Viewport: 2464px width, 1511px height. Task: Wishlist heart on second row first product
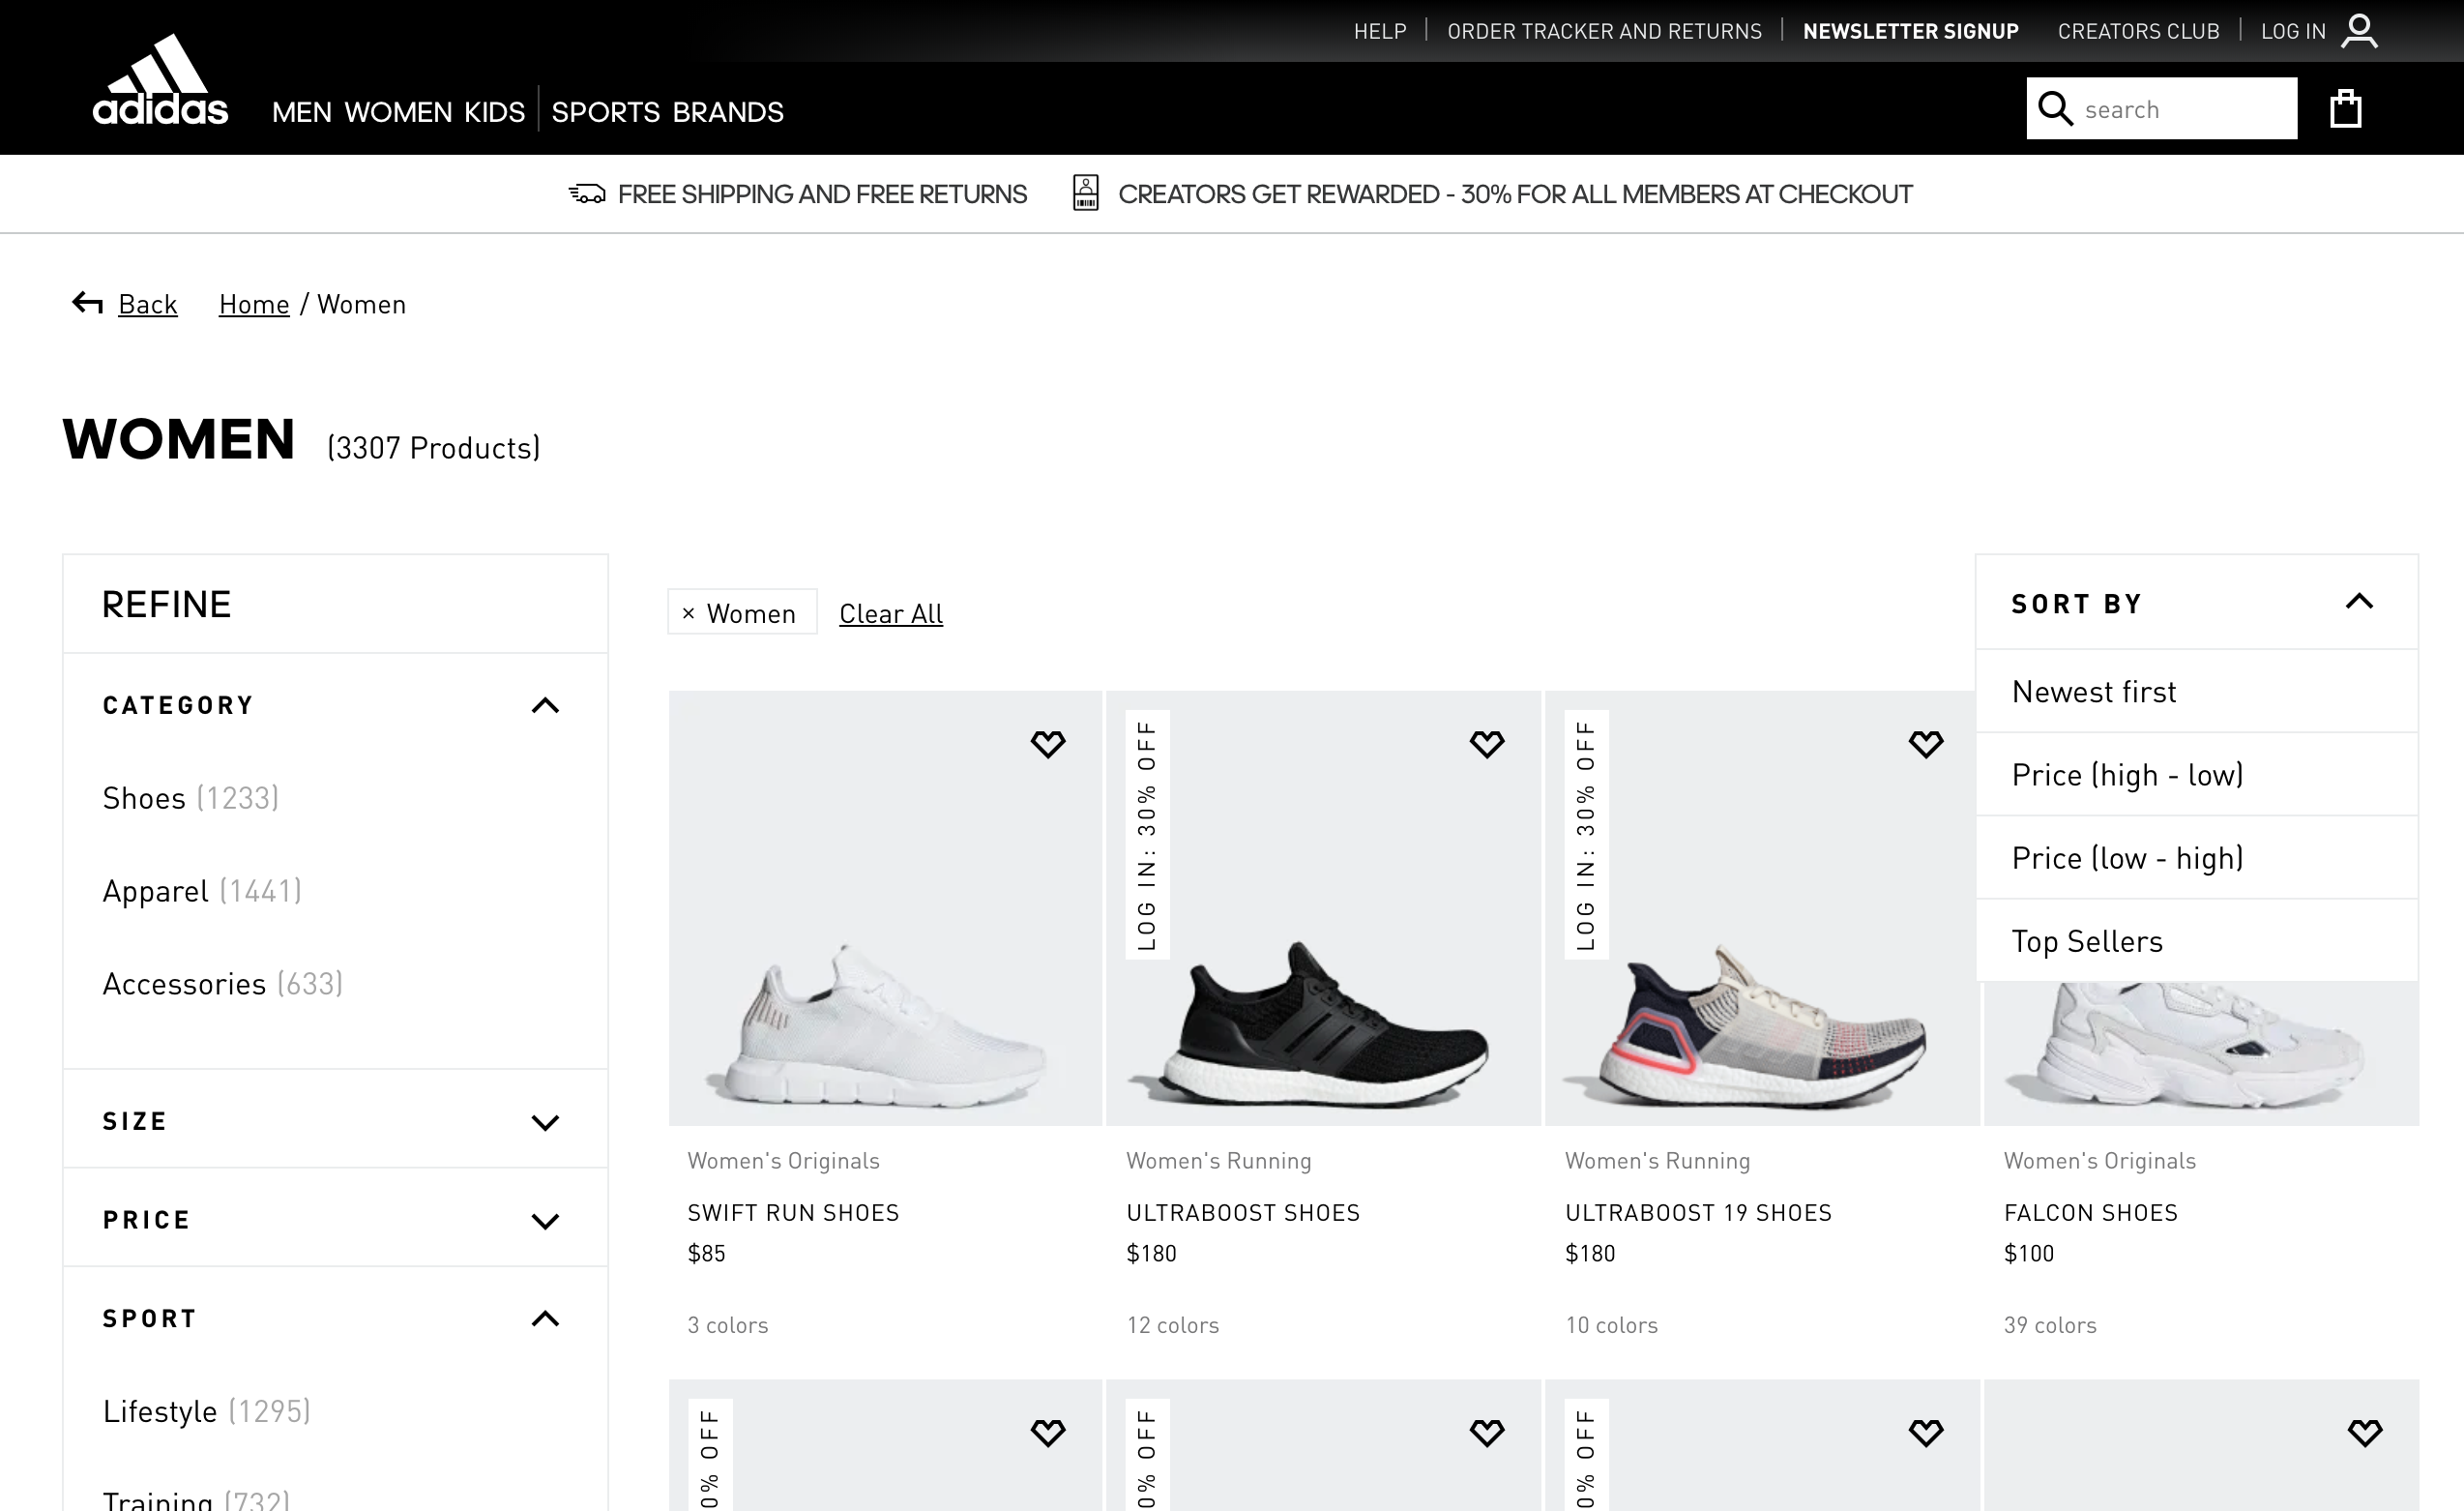(1048, 1432)
